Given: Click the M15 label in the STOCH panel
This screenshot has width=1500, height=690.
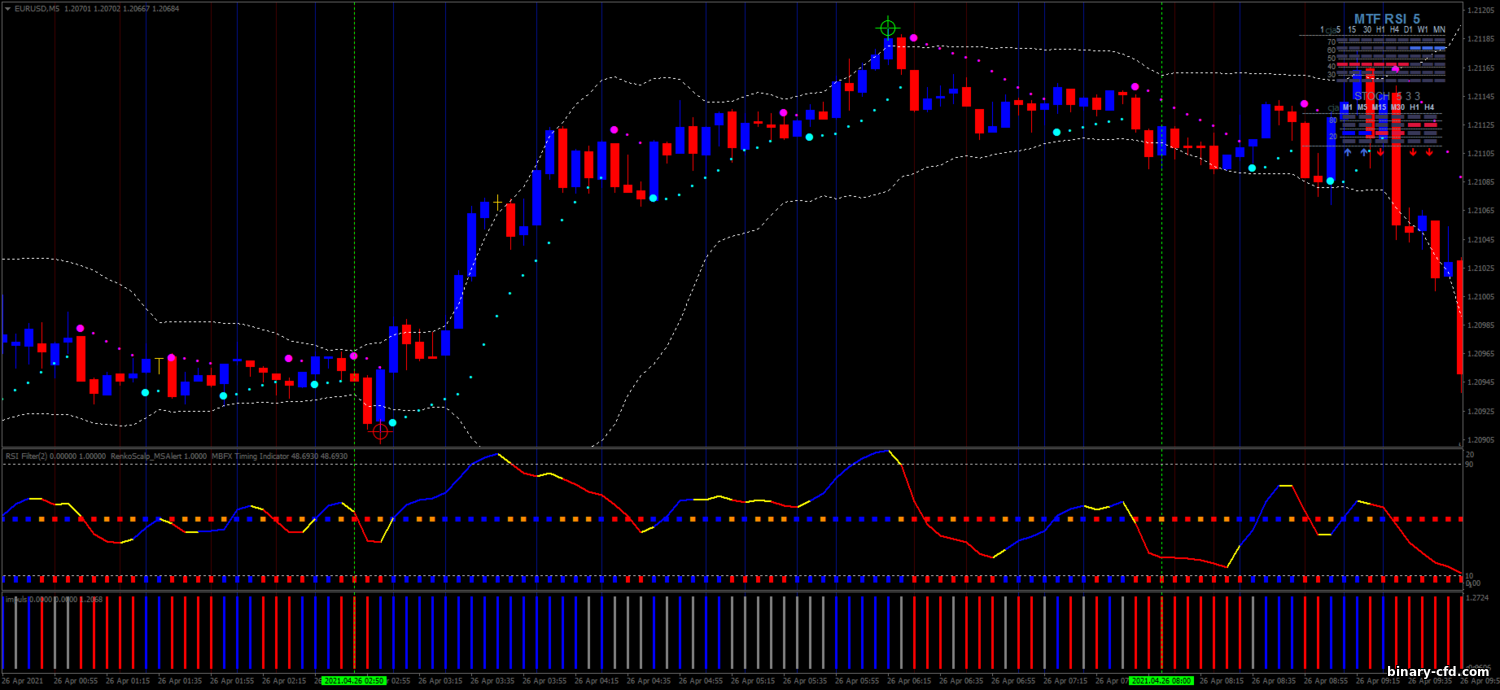Looking at the screenshot, I should tap(1379, 107).
